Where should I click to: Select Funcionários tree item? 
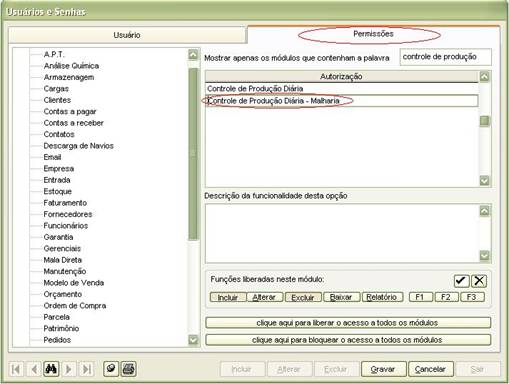pyautogui.click(x=66, y=225)
